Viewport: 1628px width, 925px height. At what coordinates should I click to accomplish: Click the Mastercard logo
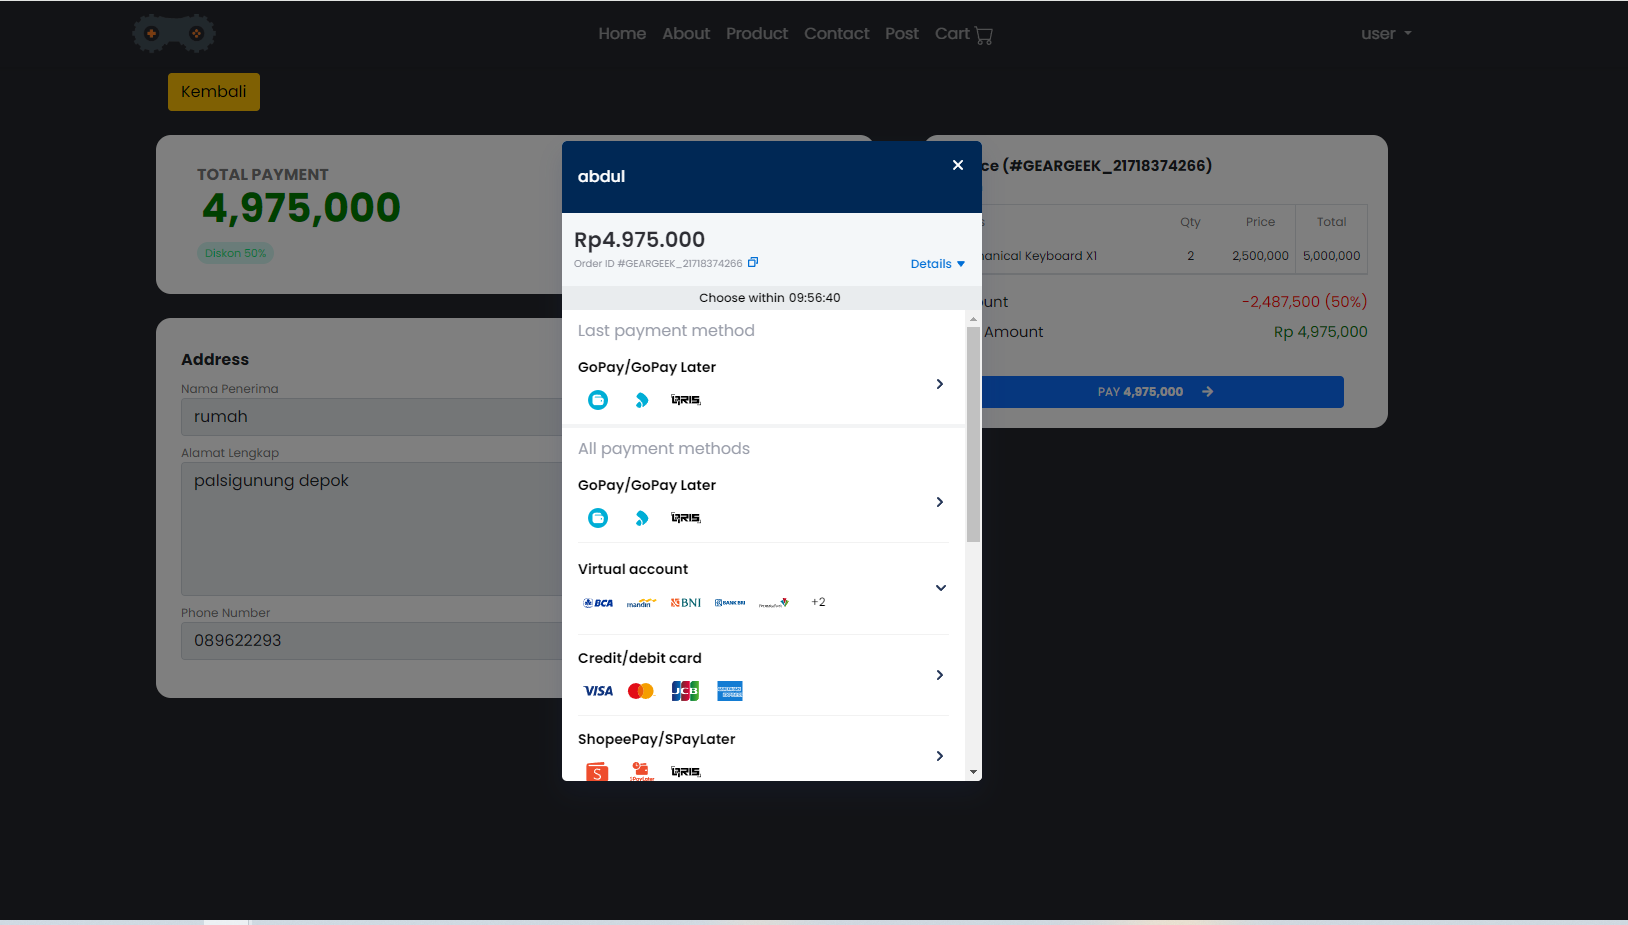point(640,691)
